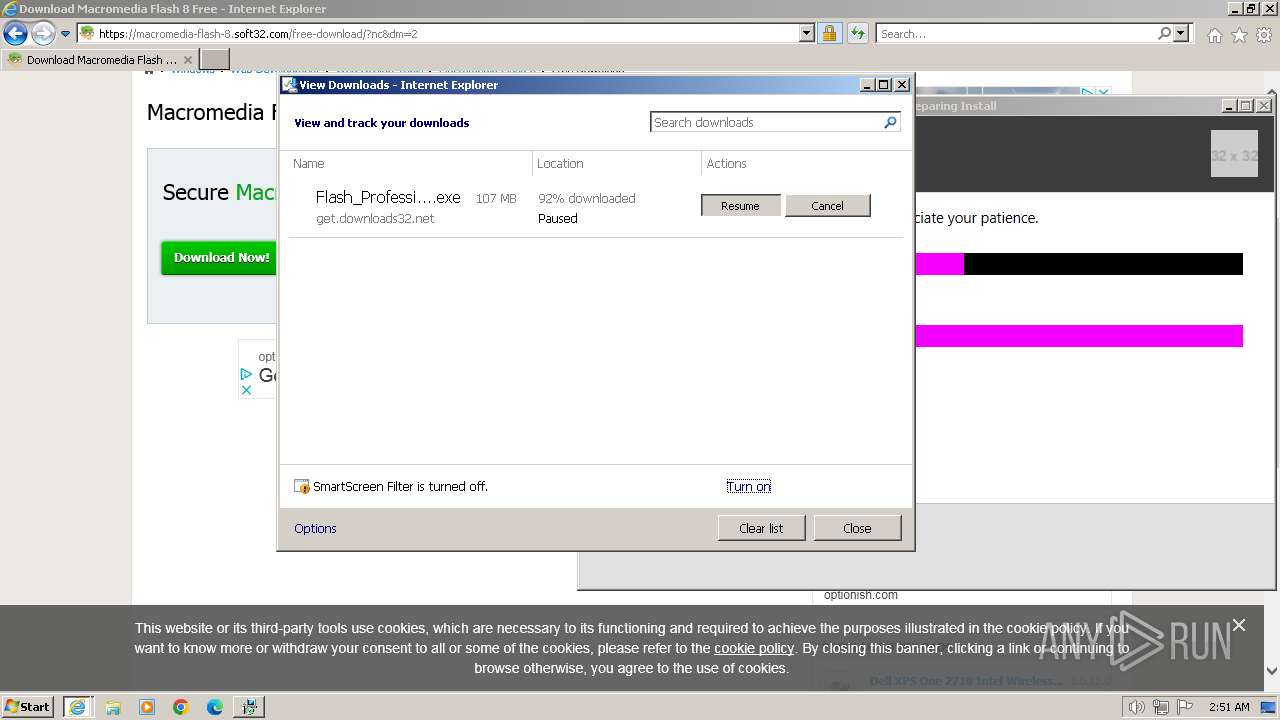Click the Action Center flag tray icon
Viewport: 1280px width, 720px height.
(1184, 707)
